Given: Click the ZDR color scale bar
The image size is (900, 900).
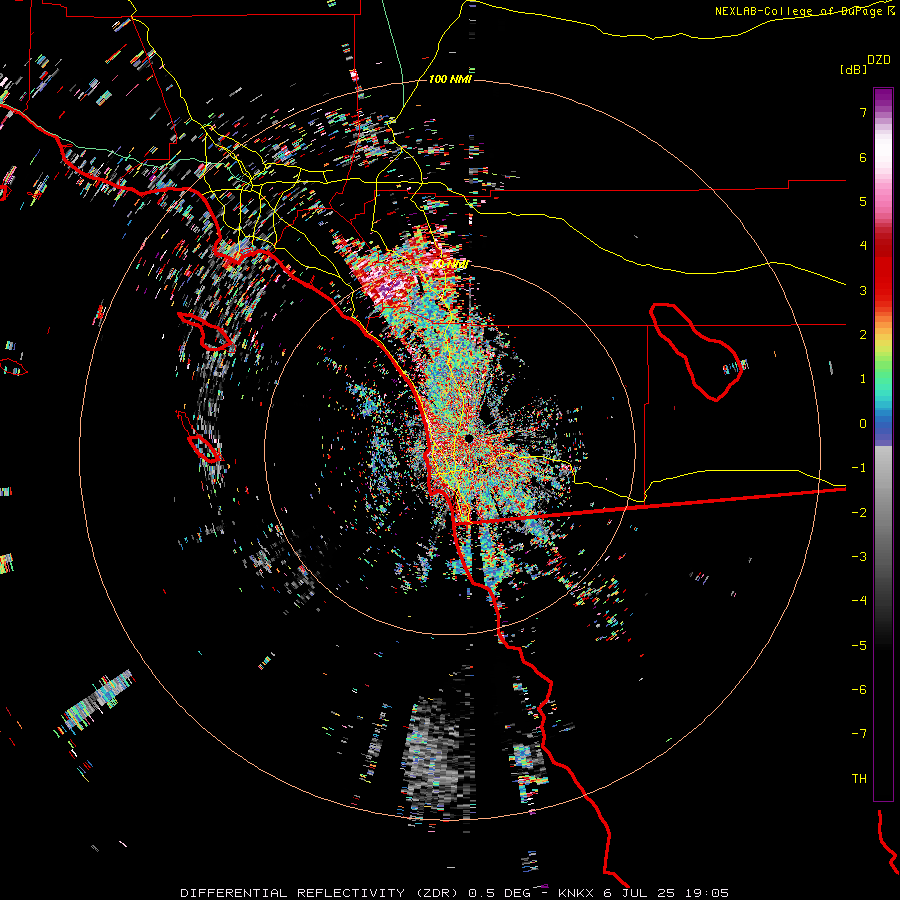Looking at the screenshot, I should tap(883, 444).
